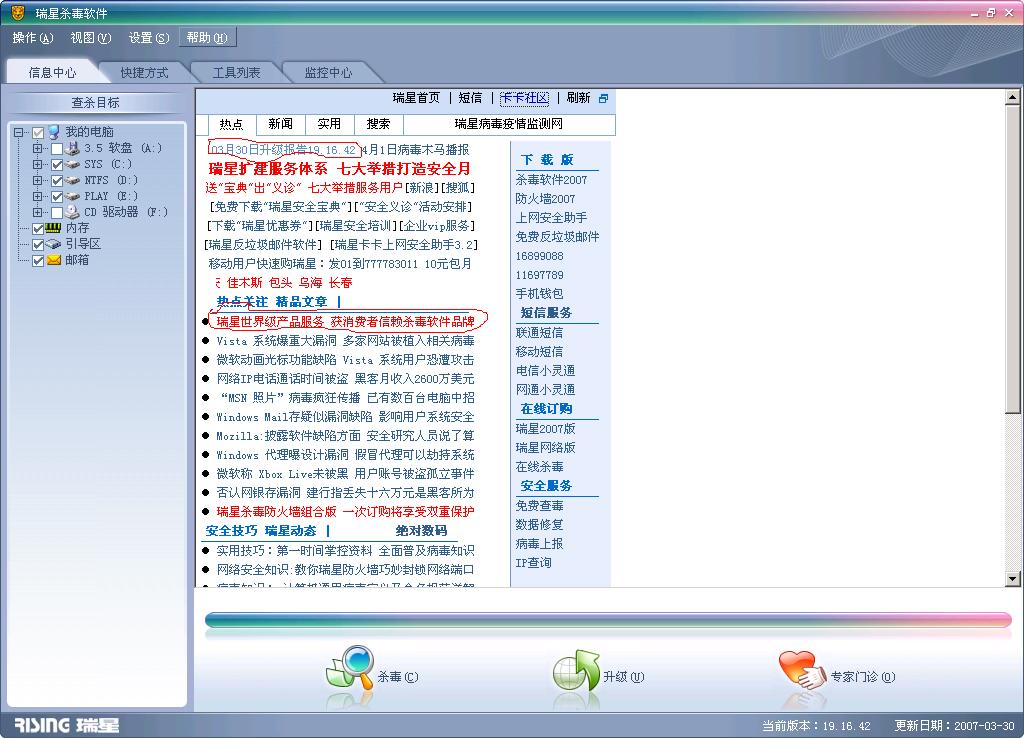Open the 新闻 web tab

[x=280, y=124]
